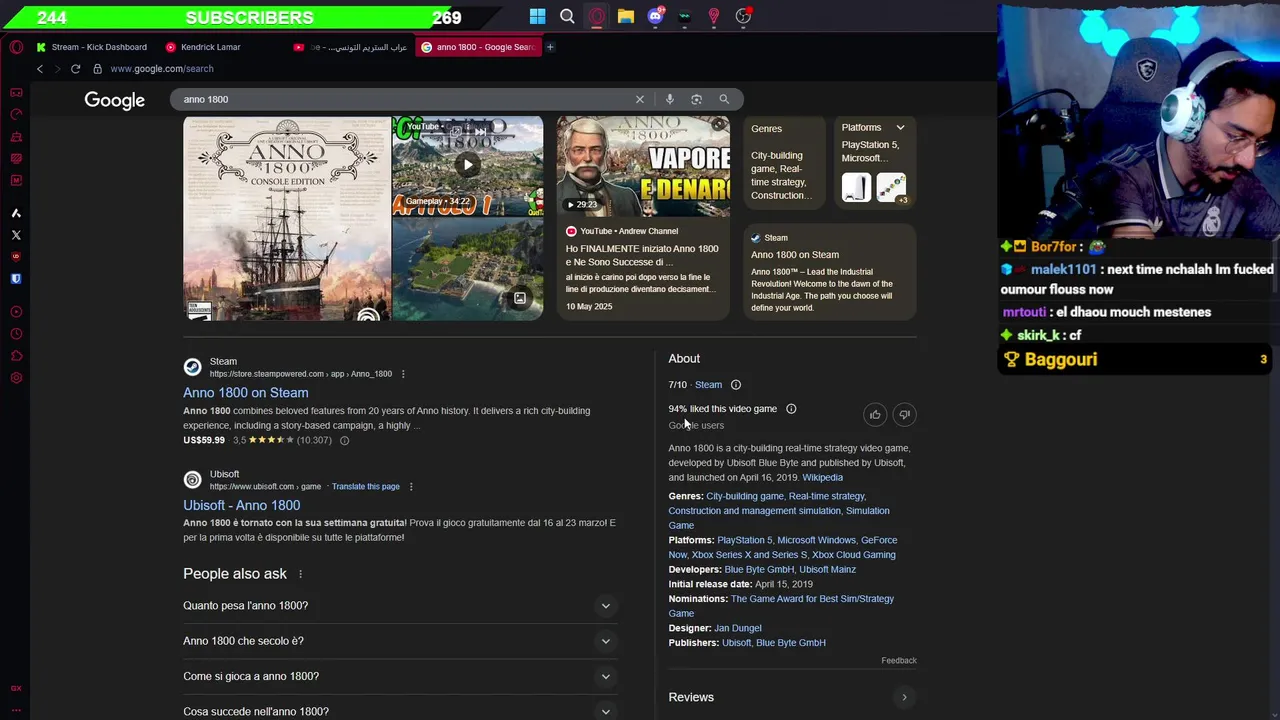This screenshot has width=1280, height=720.
Task: Search by image with Lens
Action: [x=697, y=99]
